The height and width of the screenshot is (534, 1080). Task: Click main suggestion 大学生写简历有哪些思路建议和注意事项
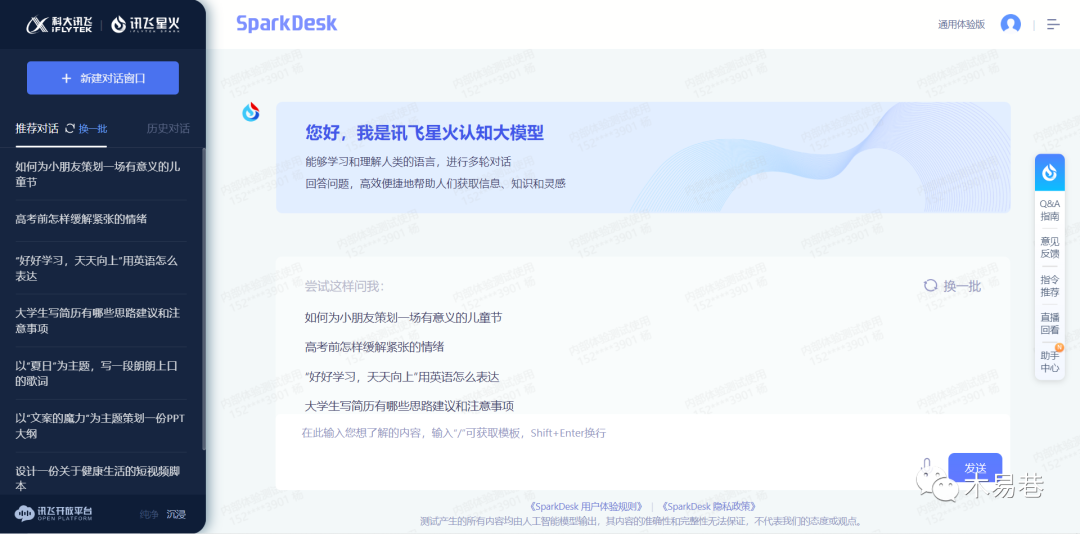(x=409, y=405)
